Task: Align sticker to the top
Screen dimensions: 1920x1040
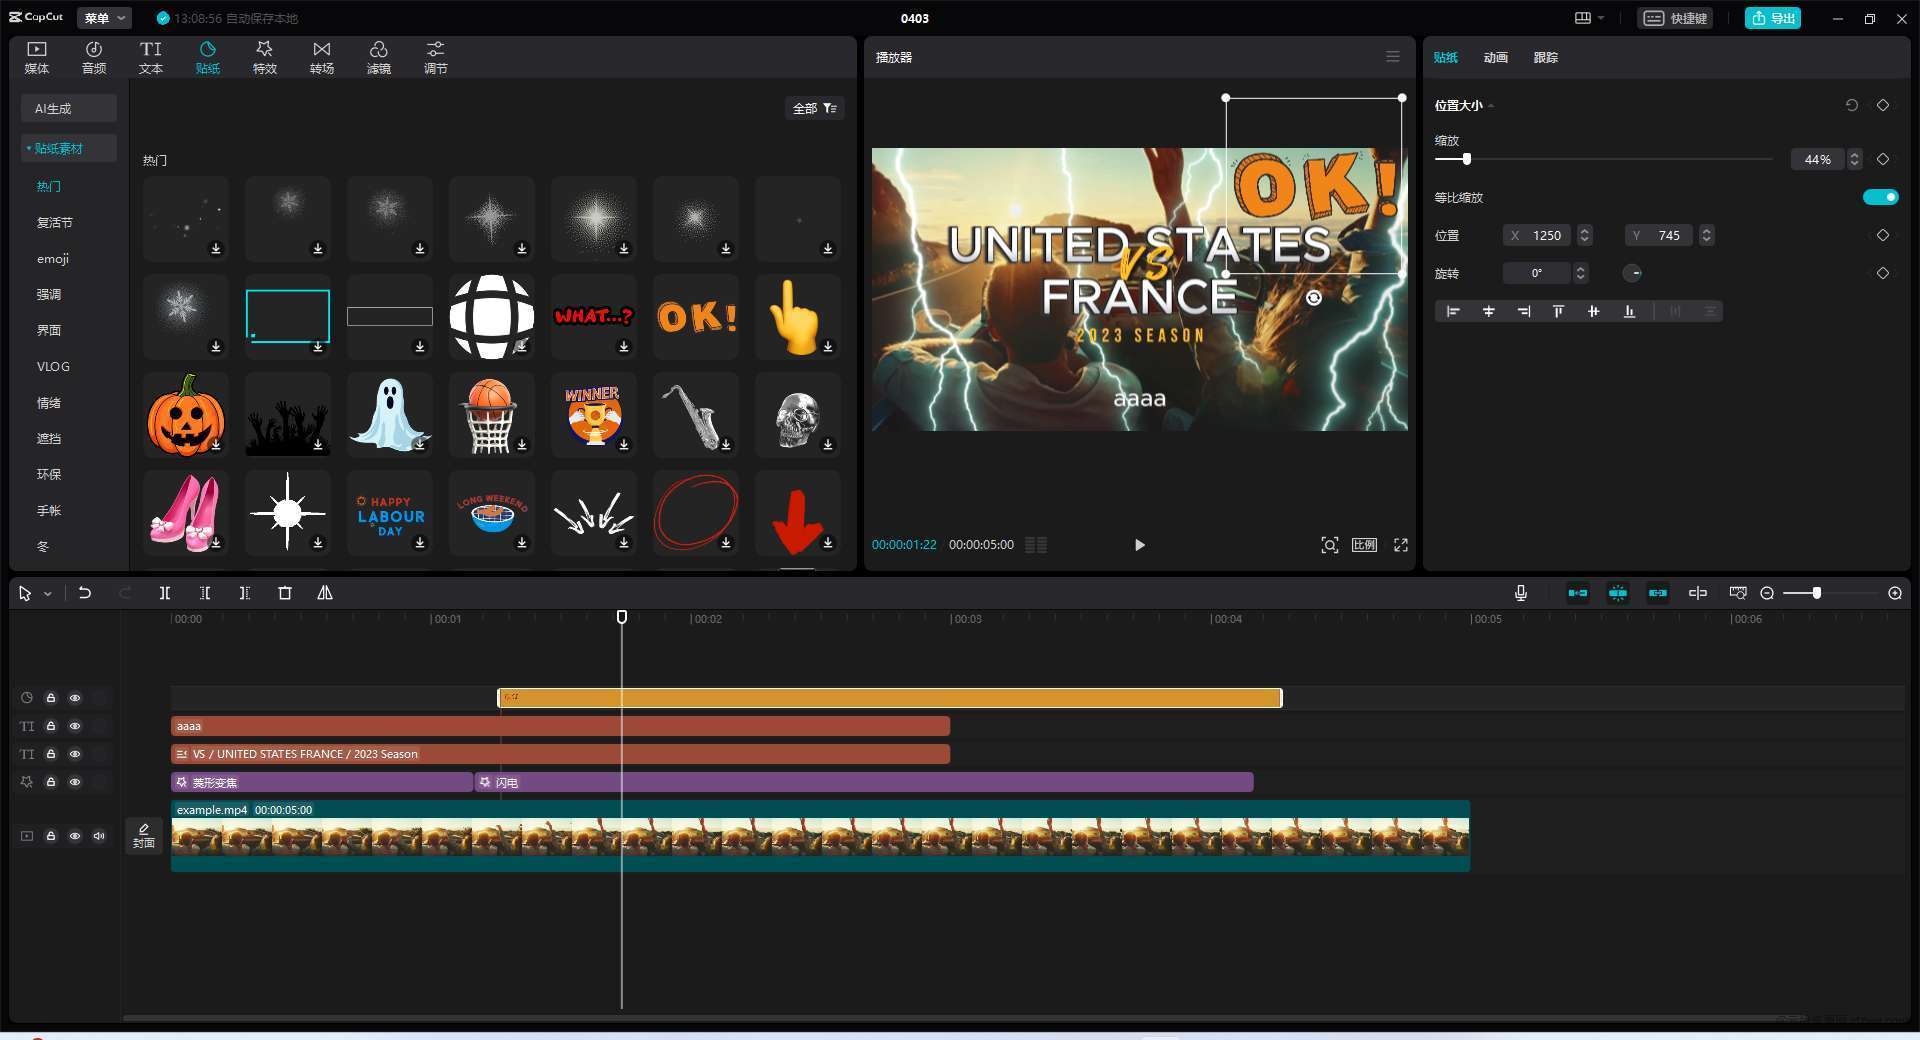Action: point(1558,312)
